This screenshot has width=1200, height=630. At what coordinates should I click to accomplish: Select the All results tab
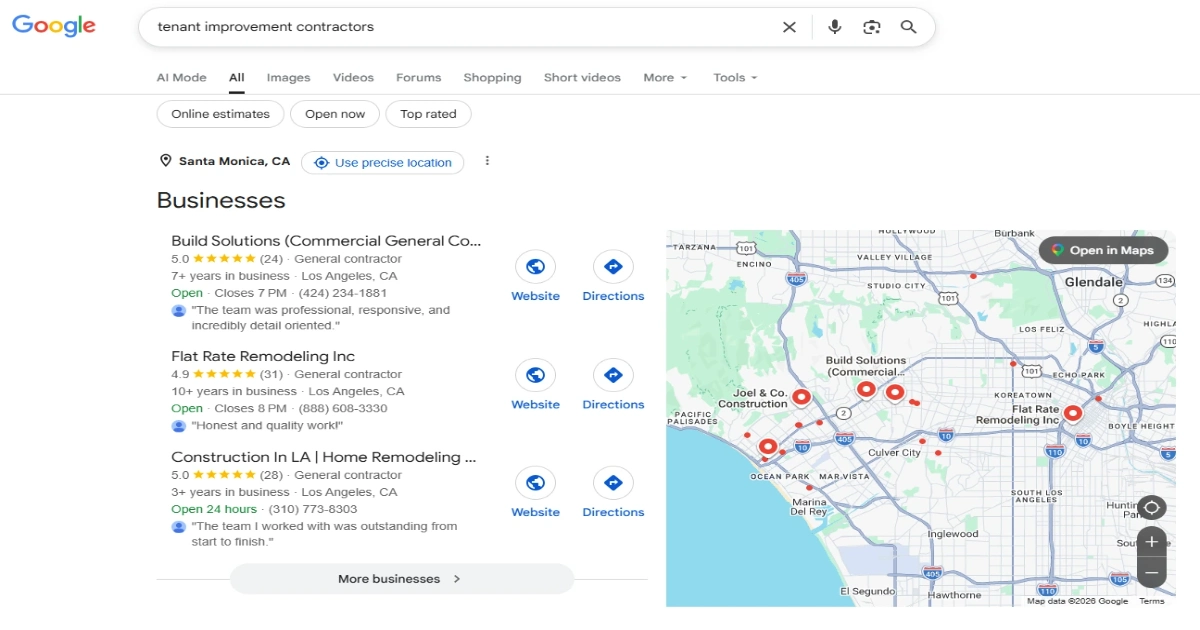(x=236, y=77)
